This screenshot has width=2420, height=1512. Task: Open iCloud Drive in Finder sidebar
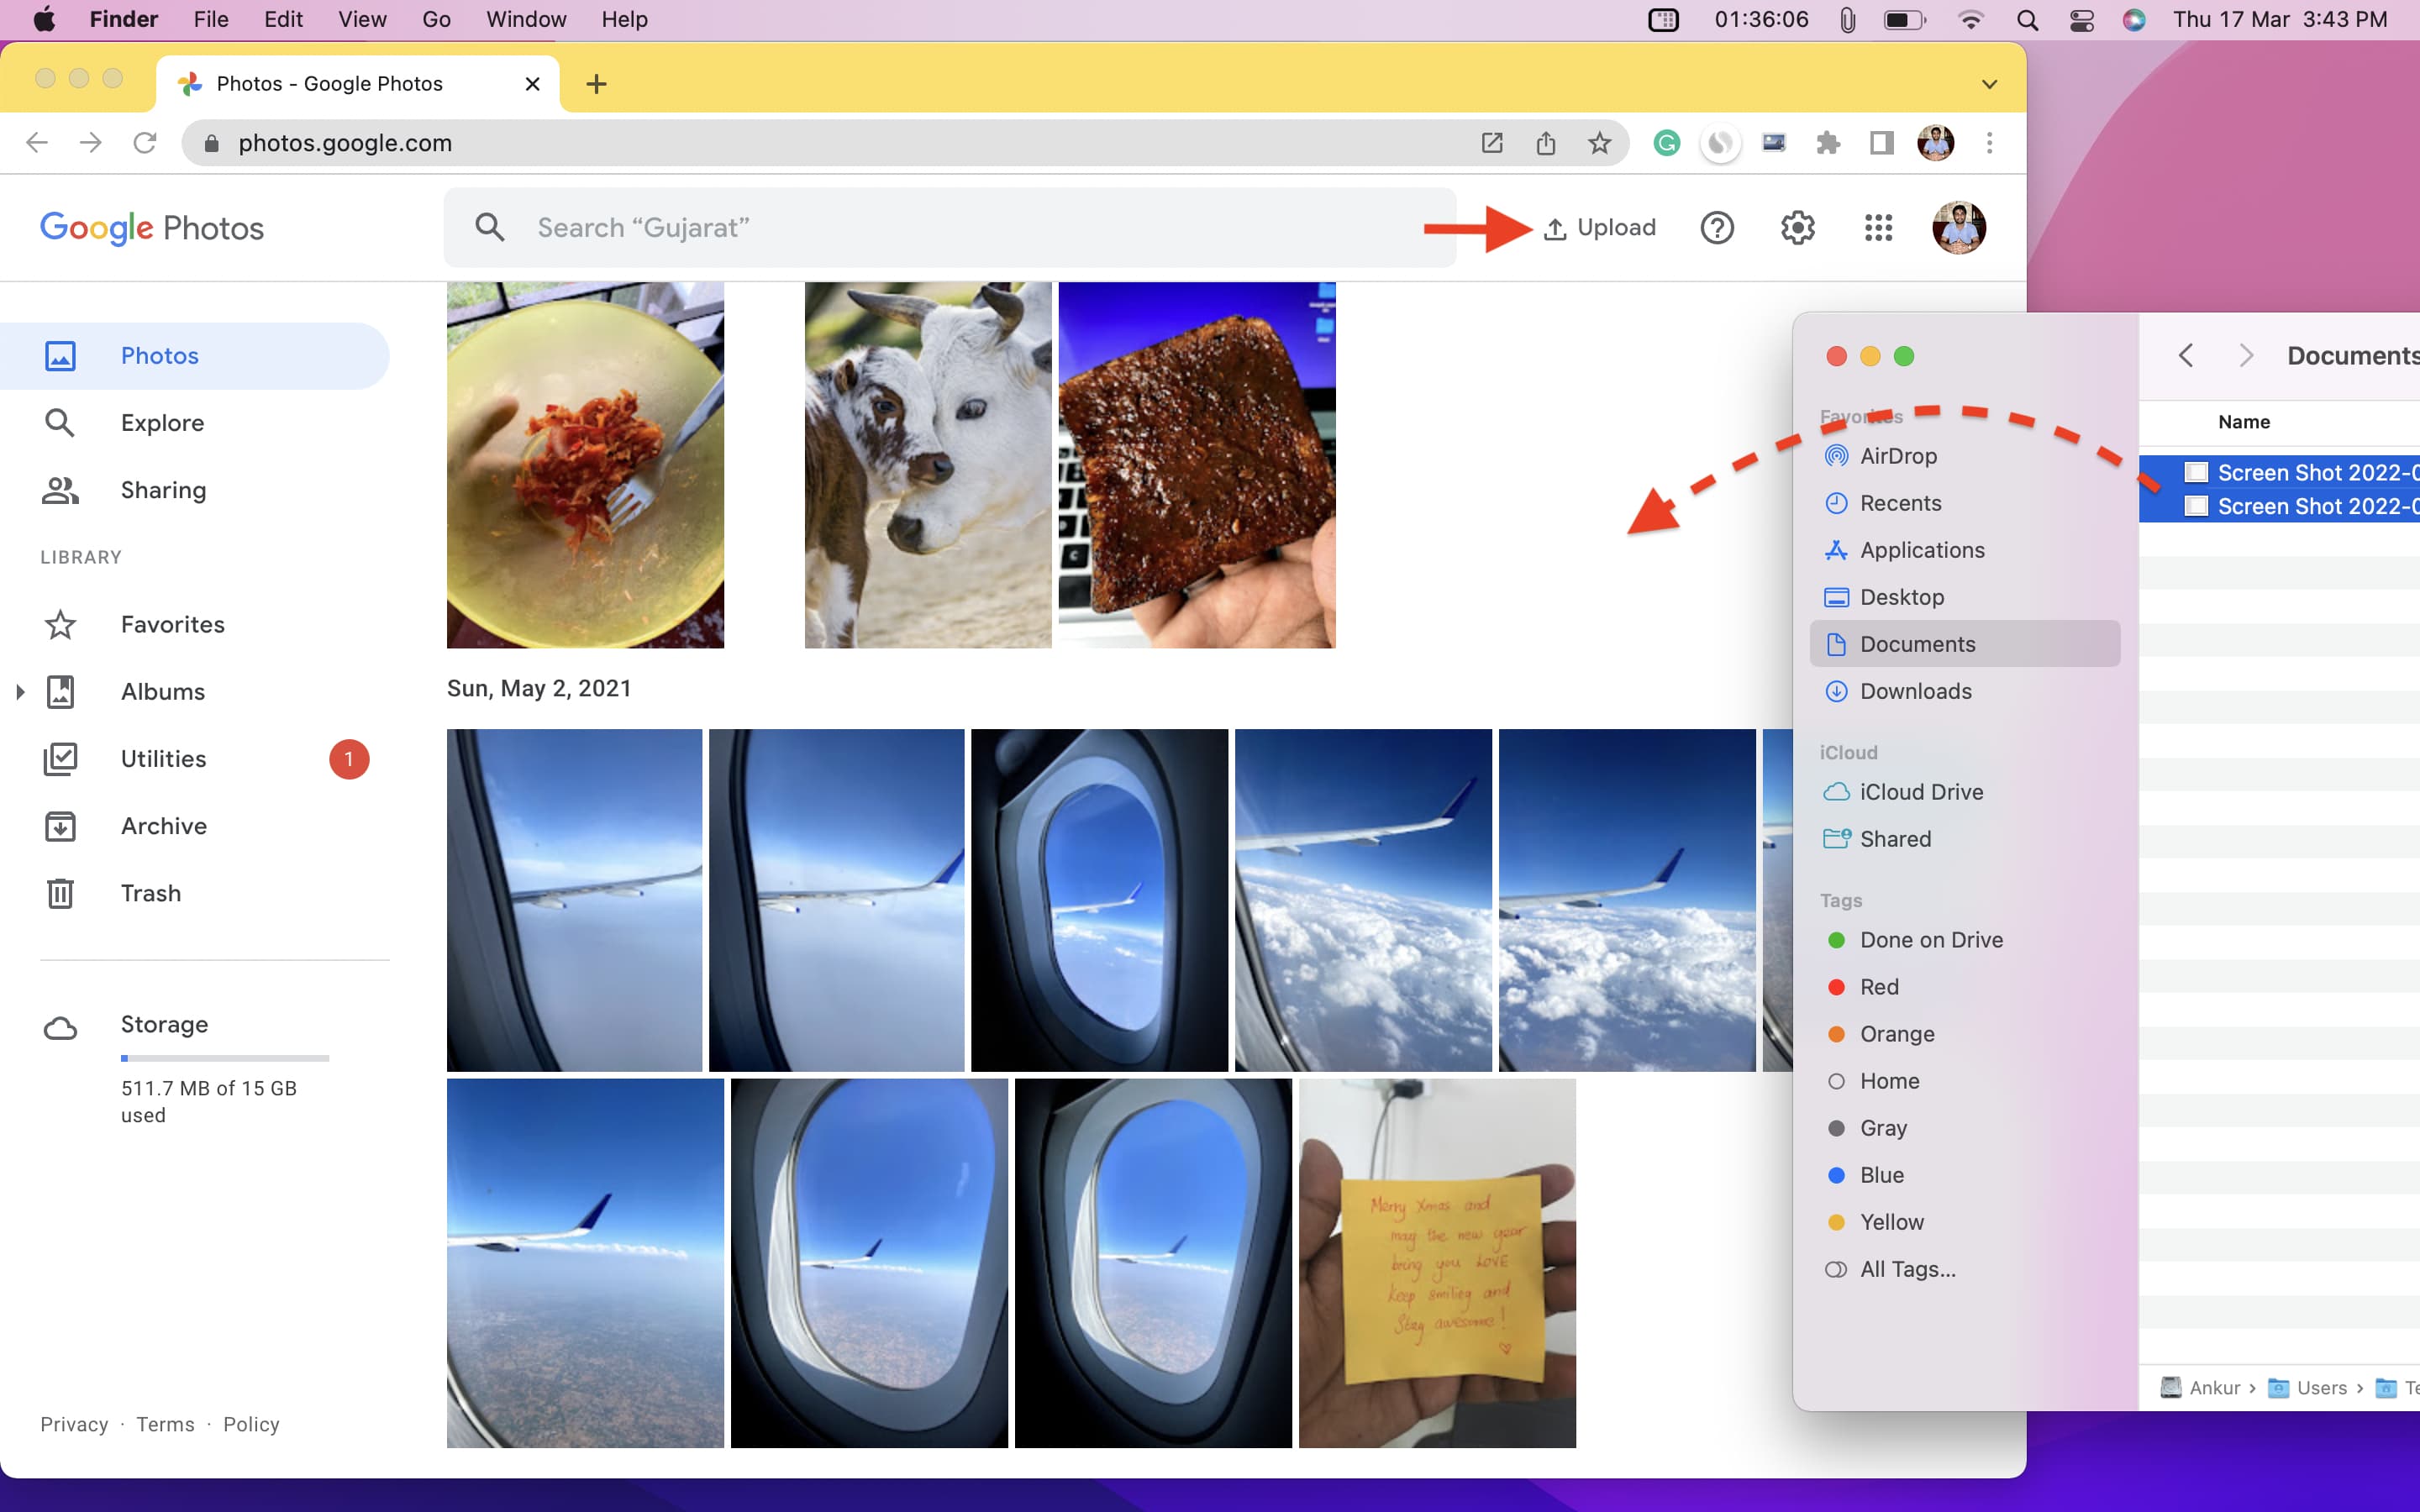click(x=1964, y=792)
